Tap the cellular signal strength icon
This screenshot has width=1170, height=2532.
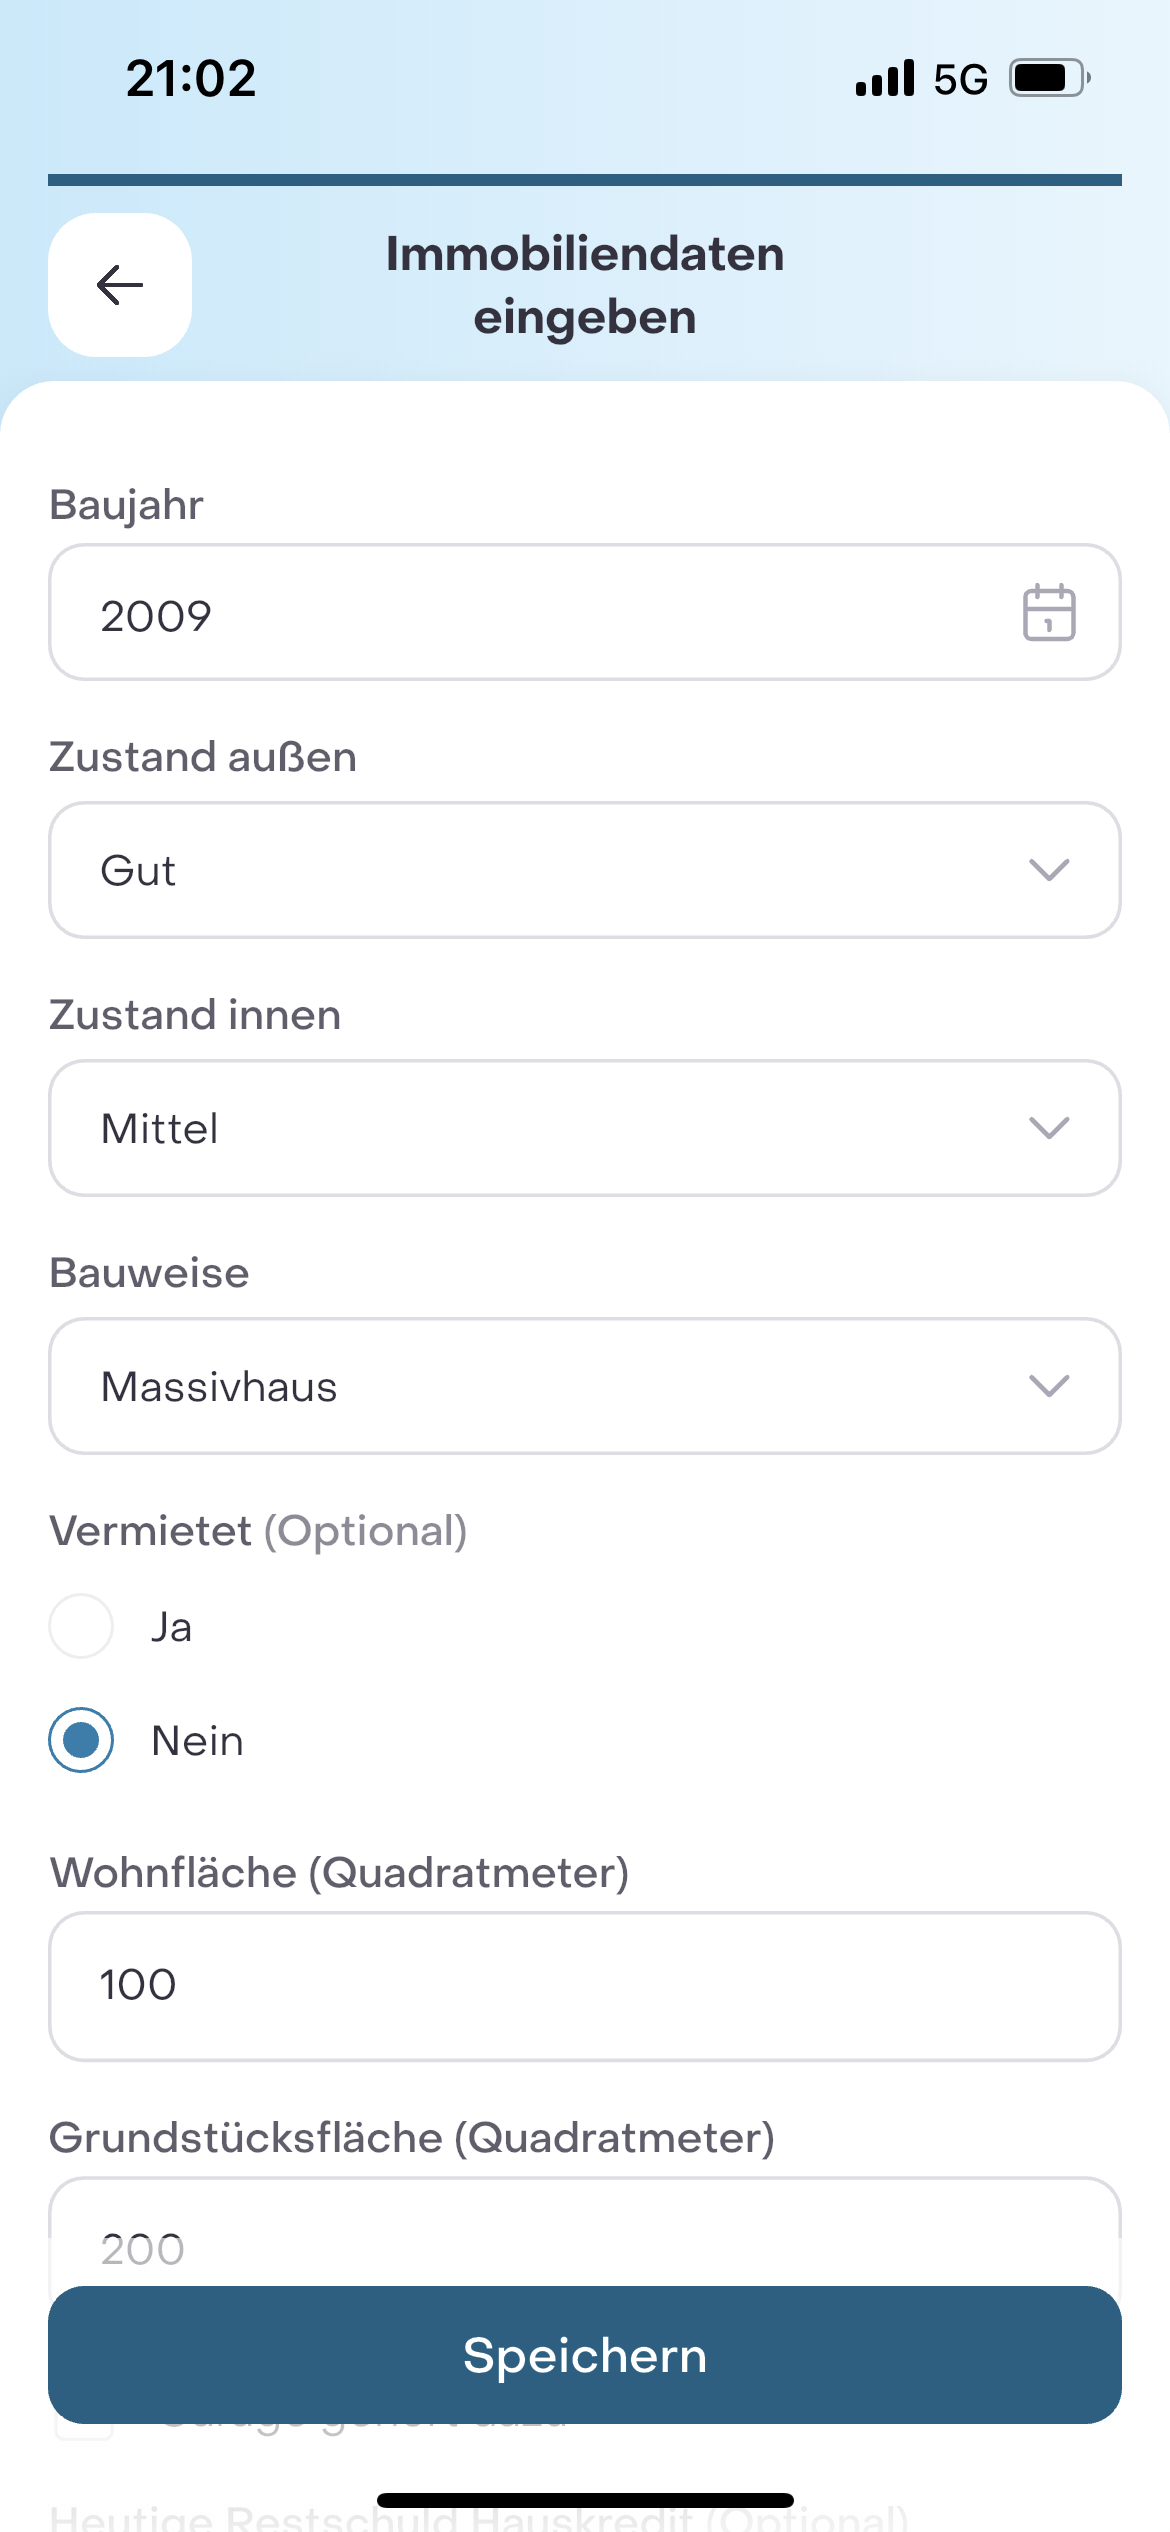(x=885, y=78)
